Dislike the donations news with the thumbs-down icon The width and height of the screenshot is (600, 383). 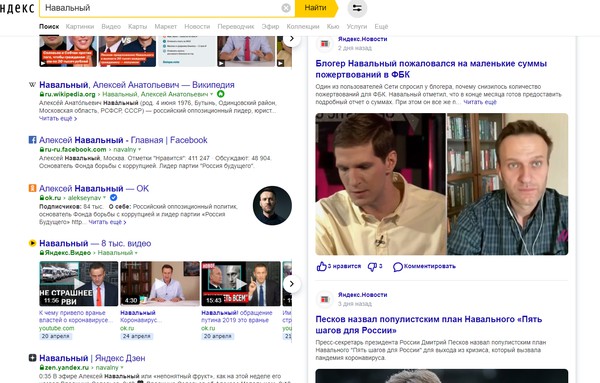pyautogui.click(x=372, y=266)
